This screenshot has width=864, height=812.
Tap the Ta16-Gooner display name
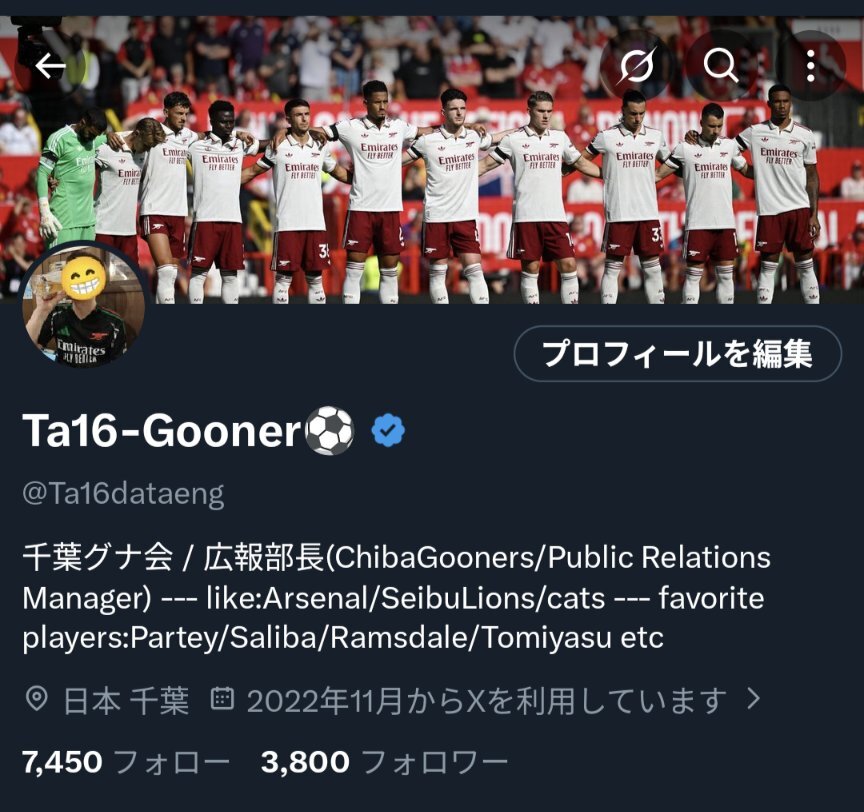161,431
